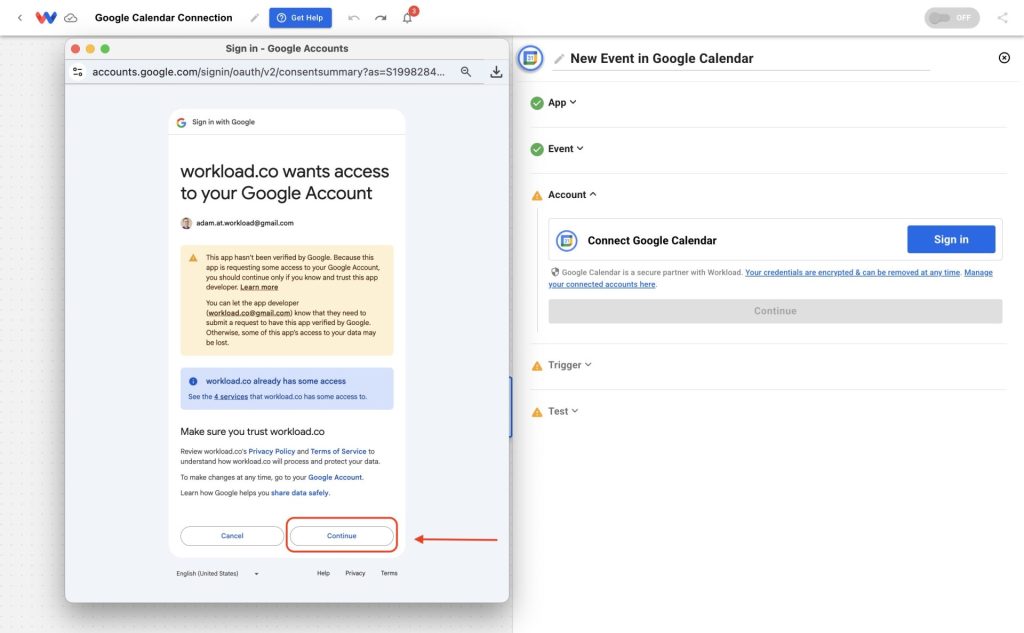Click the share icon at top right
Screen dimensions: 1024x633
1002,18
